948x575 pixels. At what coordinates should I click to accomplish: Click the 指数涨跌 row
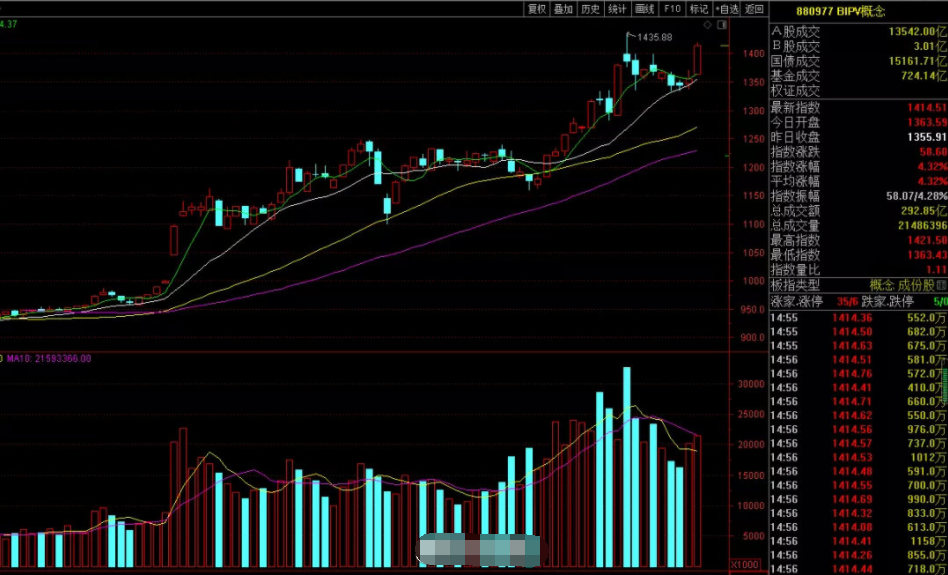point(859,152)
